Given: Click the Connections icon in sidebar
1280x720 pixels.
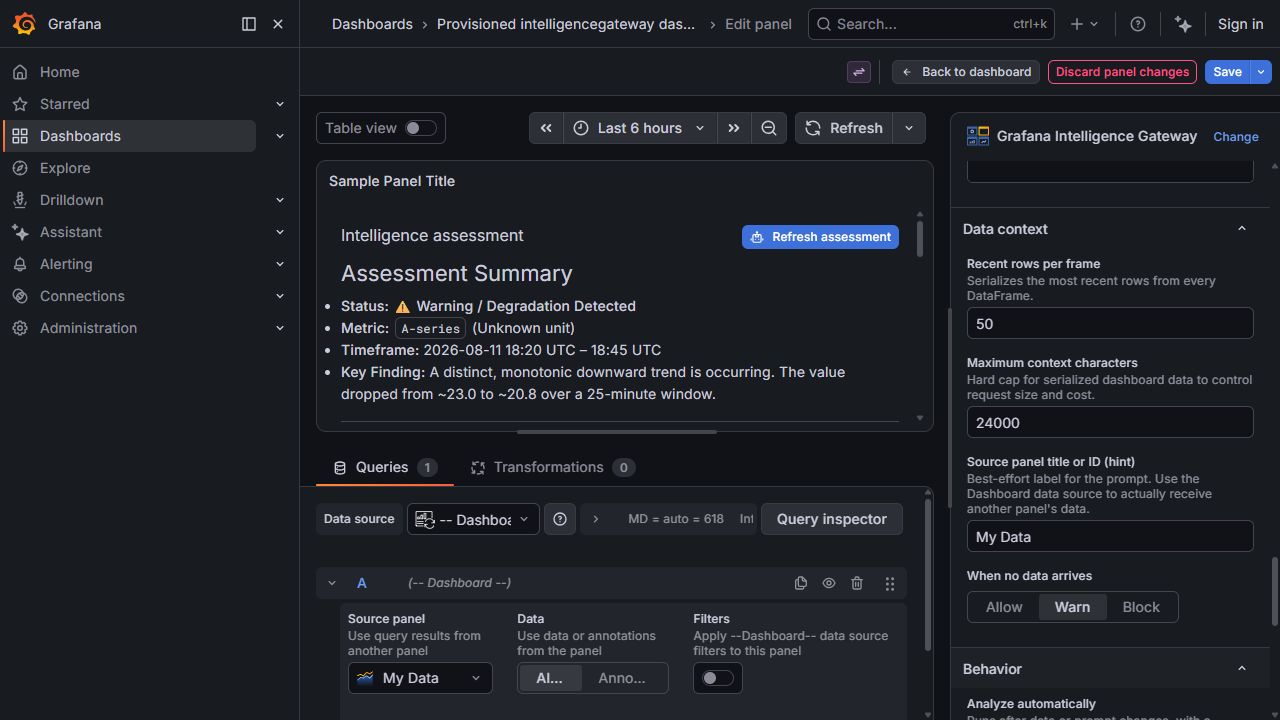Looking at the screenshot, I should 20,296.
